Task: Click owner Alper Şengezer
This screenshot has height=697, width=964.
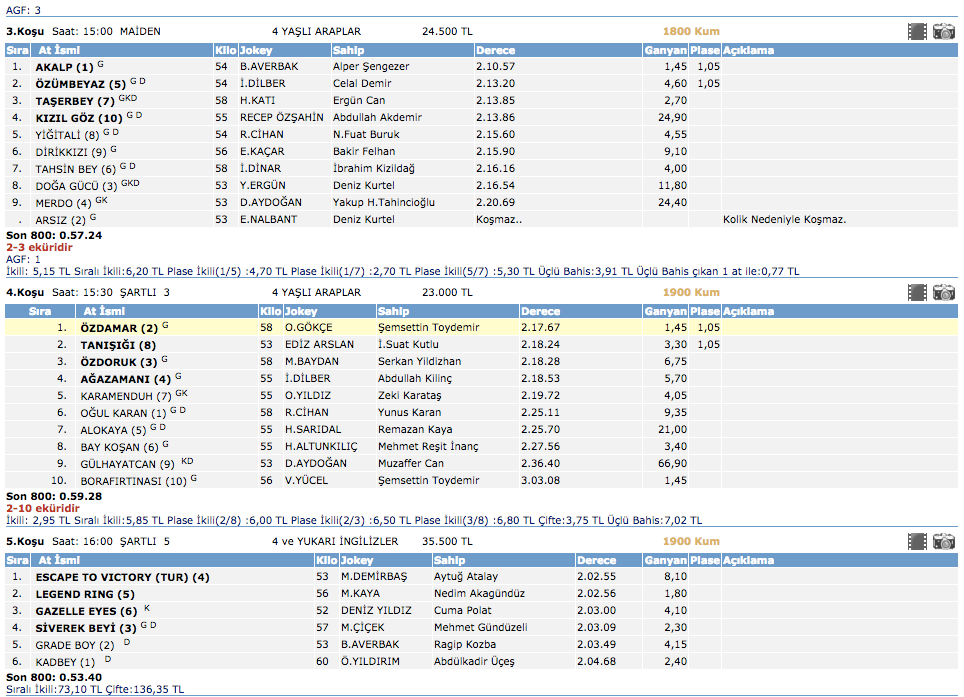Action: click(x=370, y=67)
